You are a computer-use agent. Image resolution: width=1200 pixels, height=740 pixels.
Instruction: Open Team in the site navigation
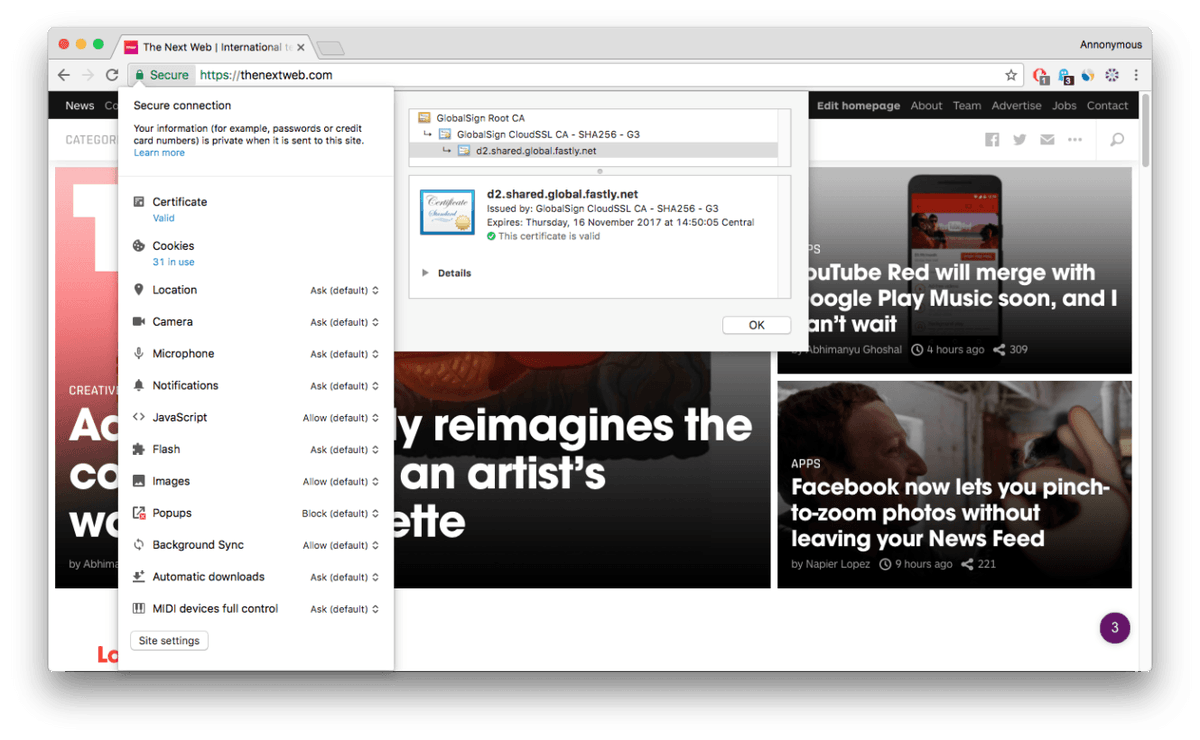967,106
